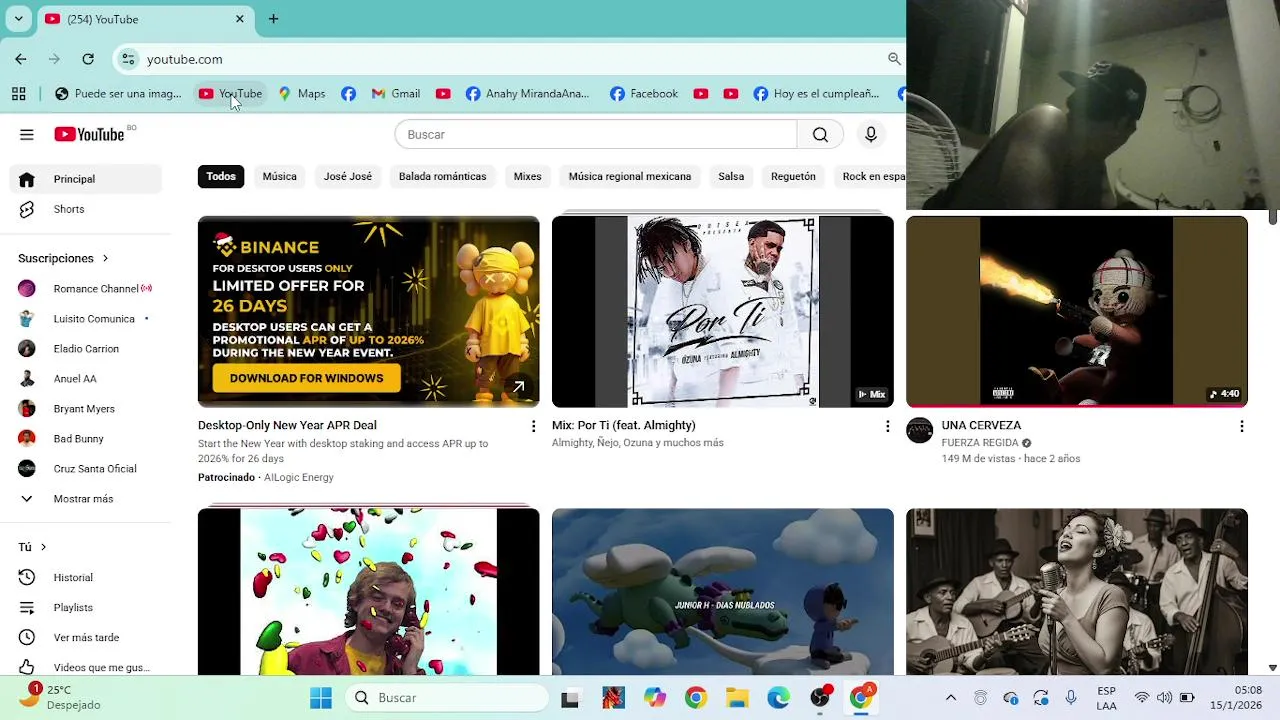Screen dimensions: 1280x720
Task: Open options menu for UNA CERVEZA video
Action: 1241,426
